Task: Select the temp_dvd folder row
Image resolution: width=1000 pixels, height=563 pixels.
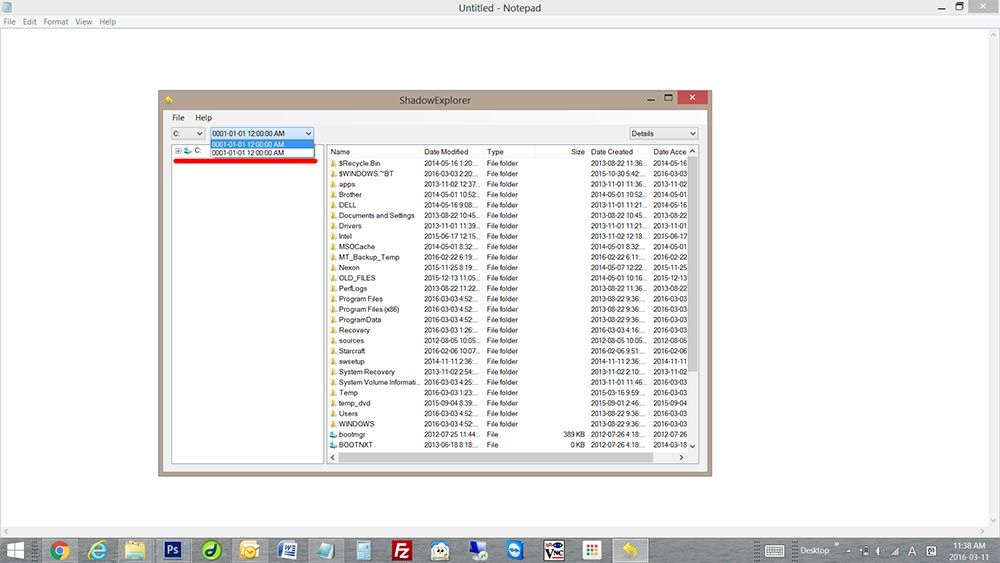Action: 508,403
